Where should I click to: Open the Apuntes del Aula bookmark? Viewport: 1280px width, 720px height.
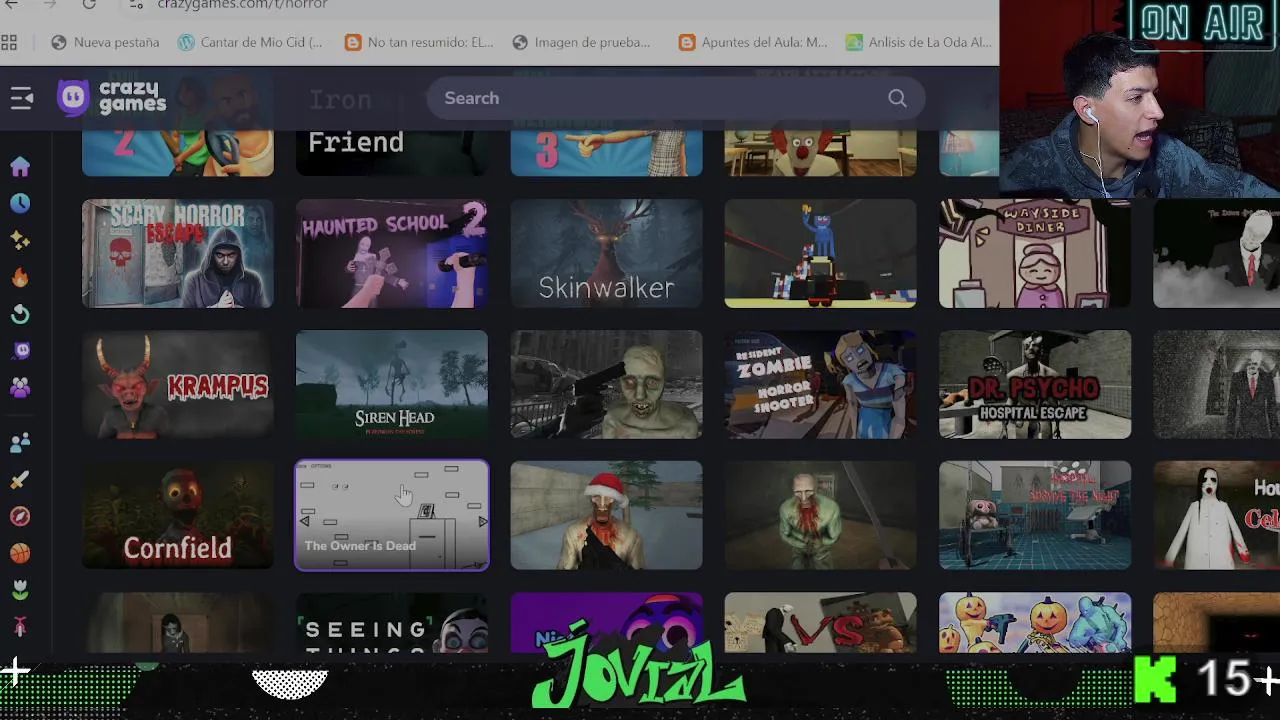tap(753, 42)
